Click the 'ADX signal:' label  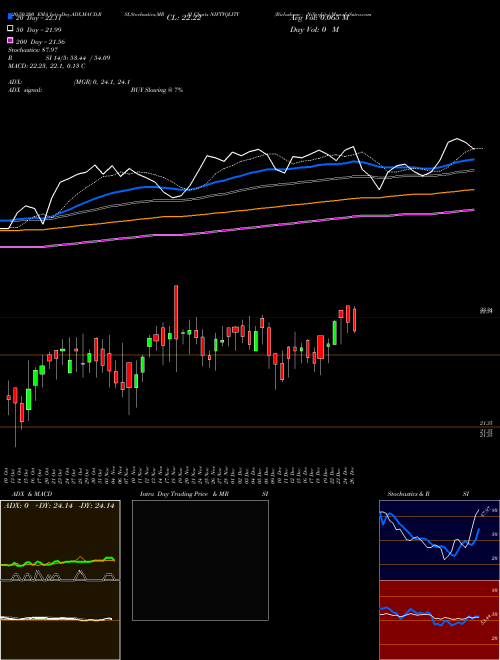point(25,90)
